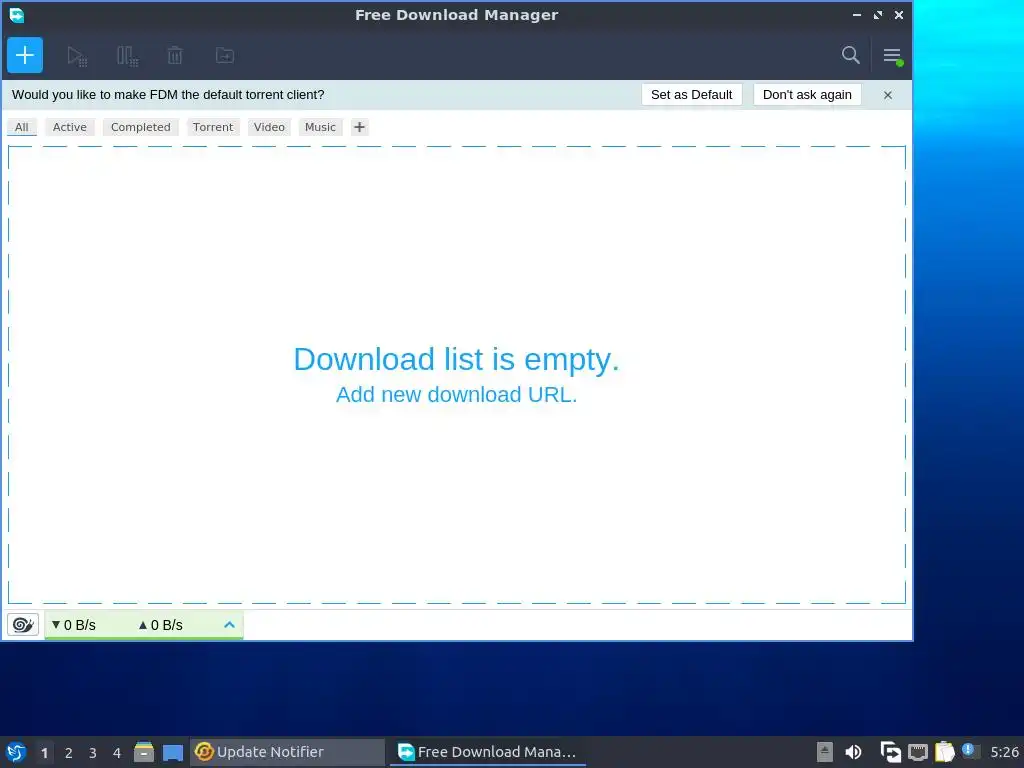Switch to the Active filter tab
The image size is (1024, 768).
70,127
